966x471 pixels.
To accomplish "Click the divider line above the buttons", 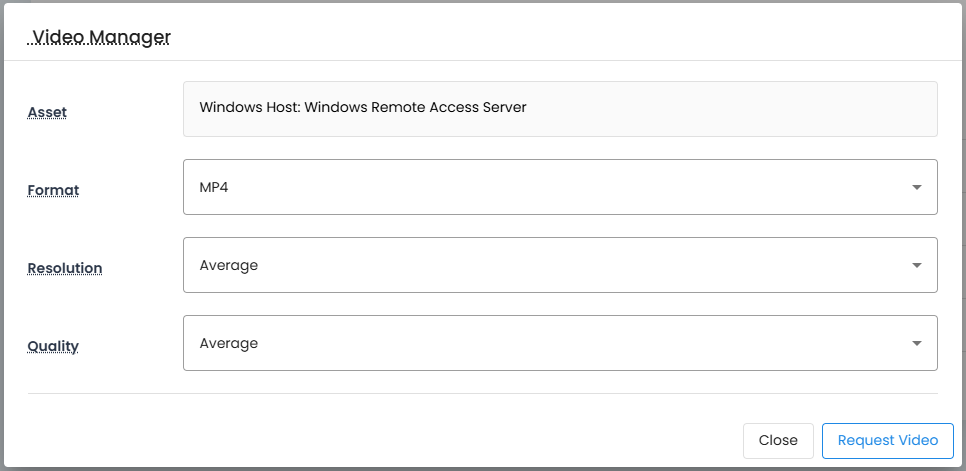I will (x=482, y=393).
